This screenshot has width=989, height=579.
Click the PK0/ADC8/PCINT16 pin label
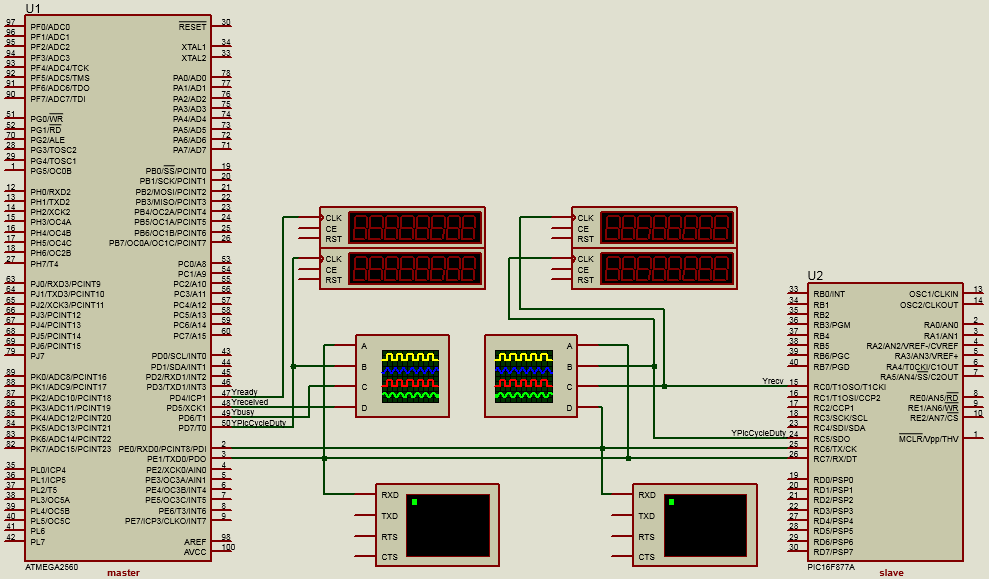coord(68,377)
